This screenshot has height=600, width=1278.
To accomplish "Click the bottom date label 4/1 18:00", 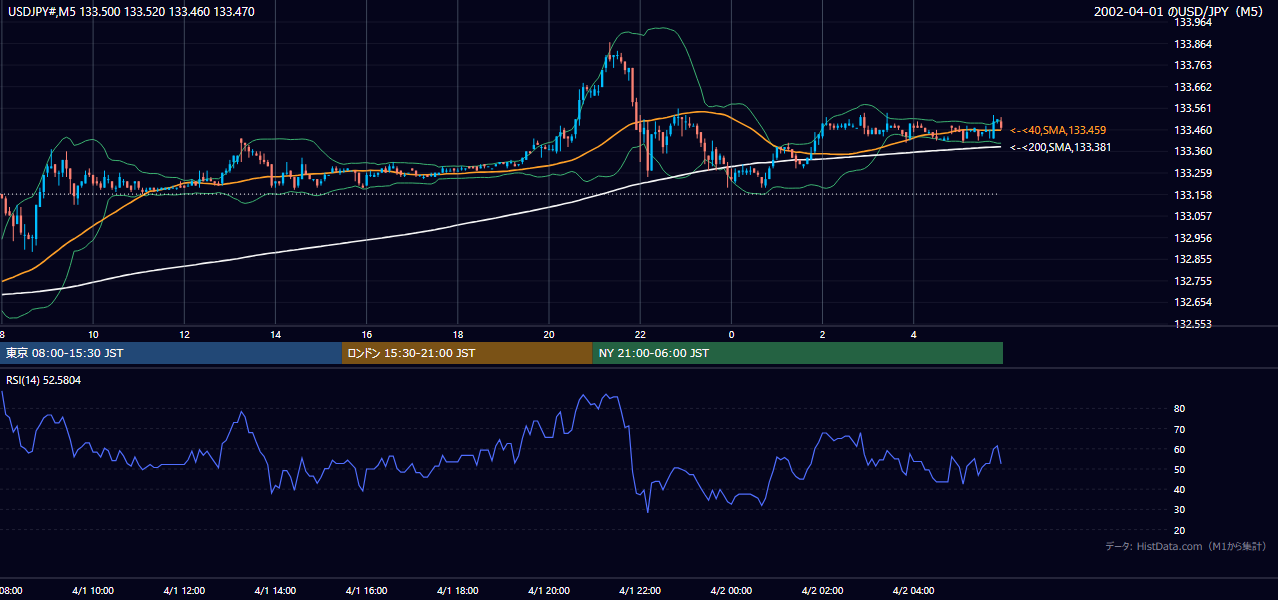I will [457, 591].
